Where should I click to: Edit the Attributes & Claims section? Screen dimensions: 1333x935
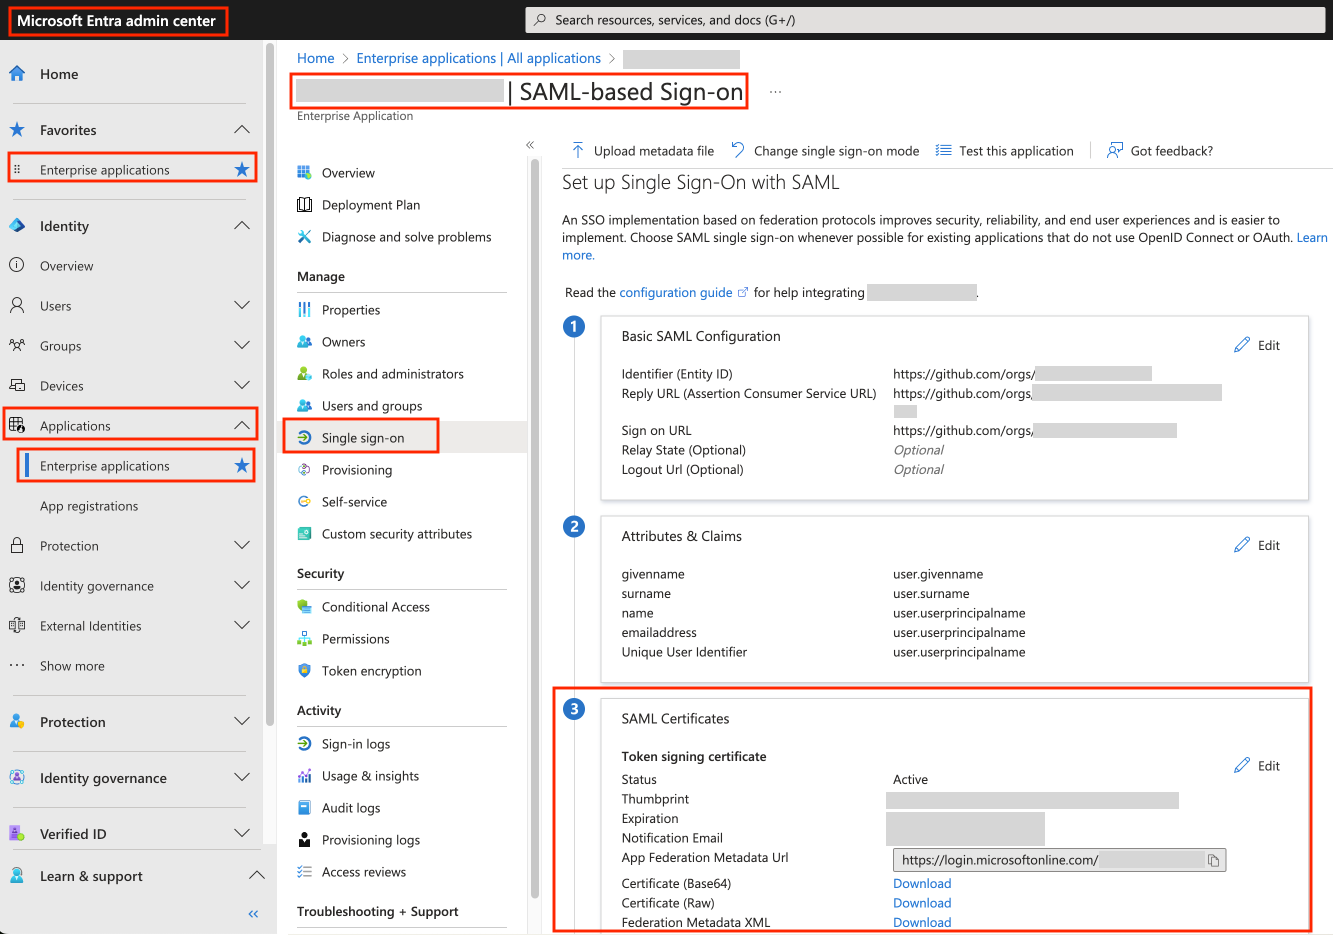[1268, 545]
